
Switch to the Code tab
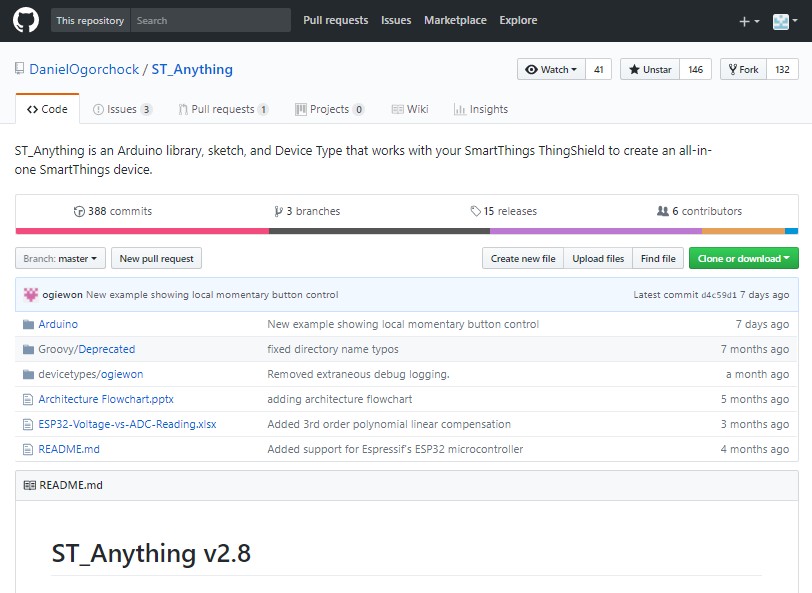click(x=47, y=109)
